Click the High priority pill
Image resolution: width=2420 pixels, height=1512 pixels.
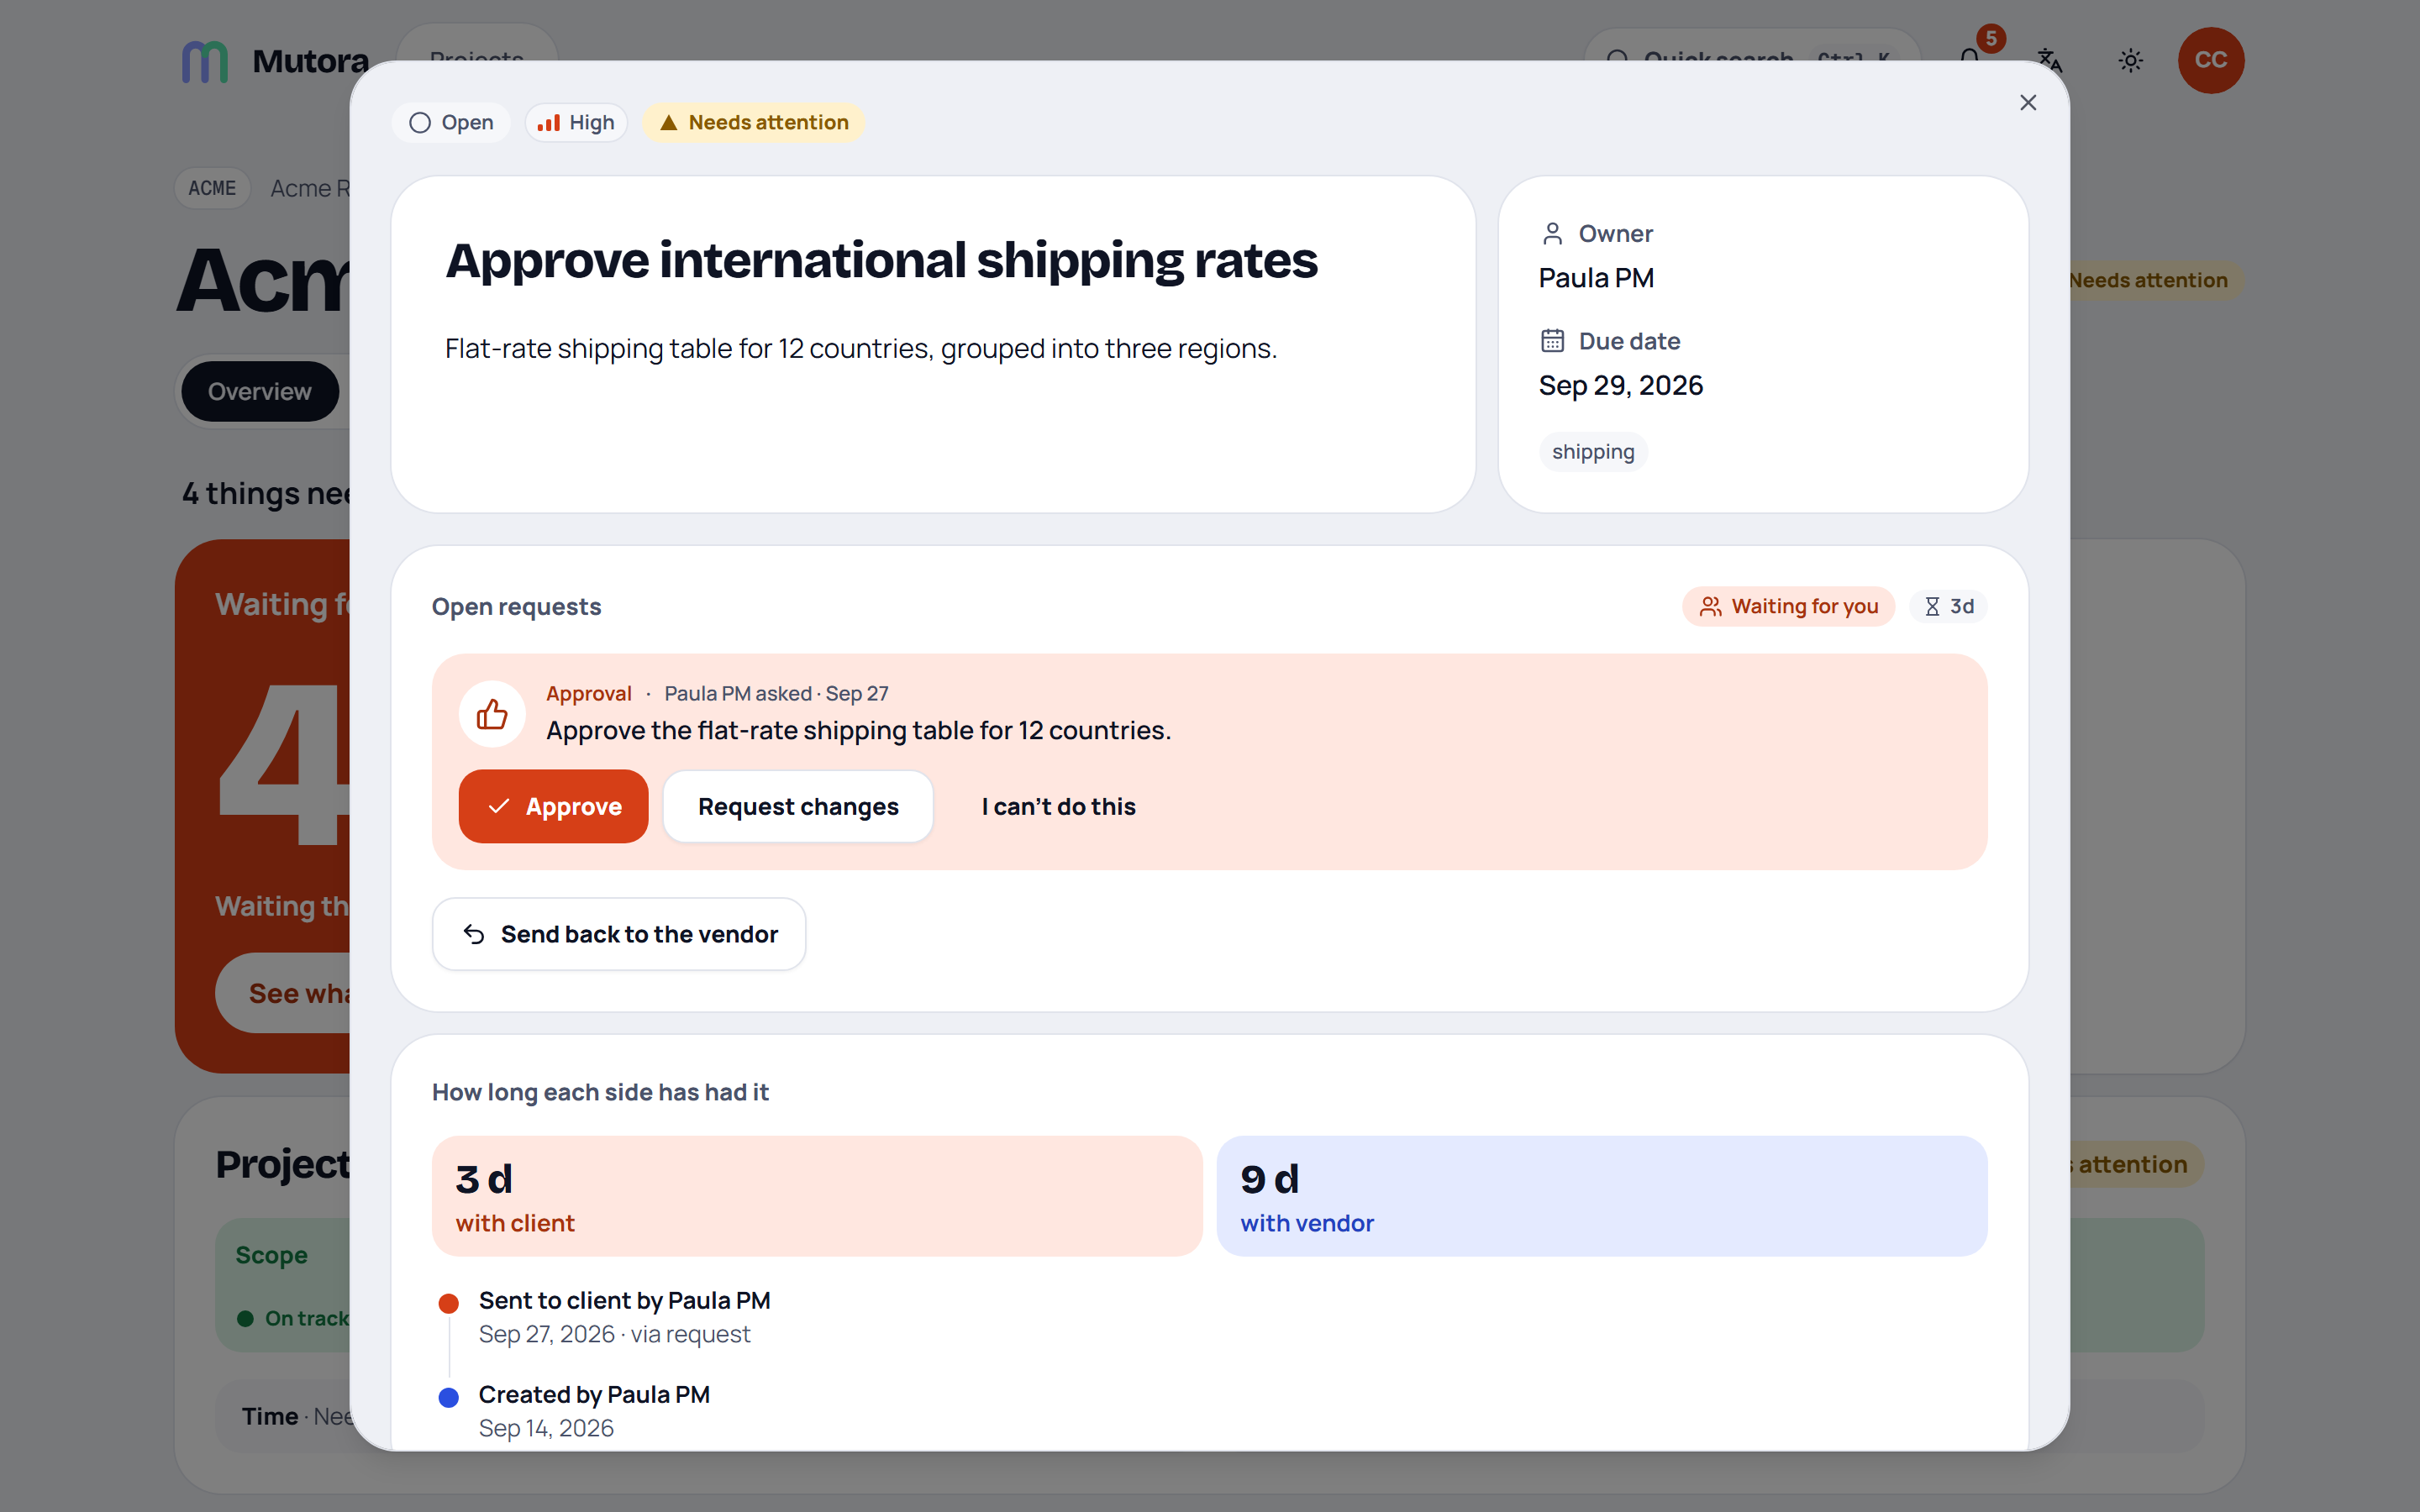[576, 122]
